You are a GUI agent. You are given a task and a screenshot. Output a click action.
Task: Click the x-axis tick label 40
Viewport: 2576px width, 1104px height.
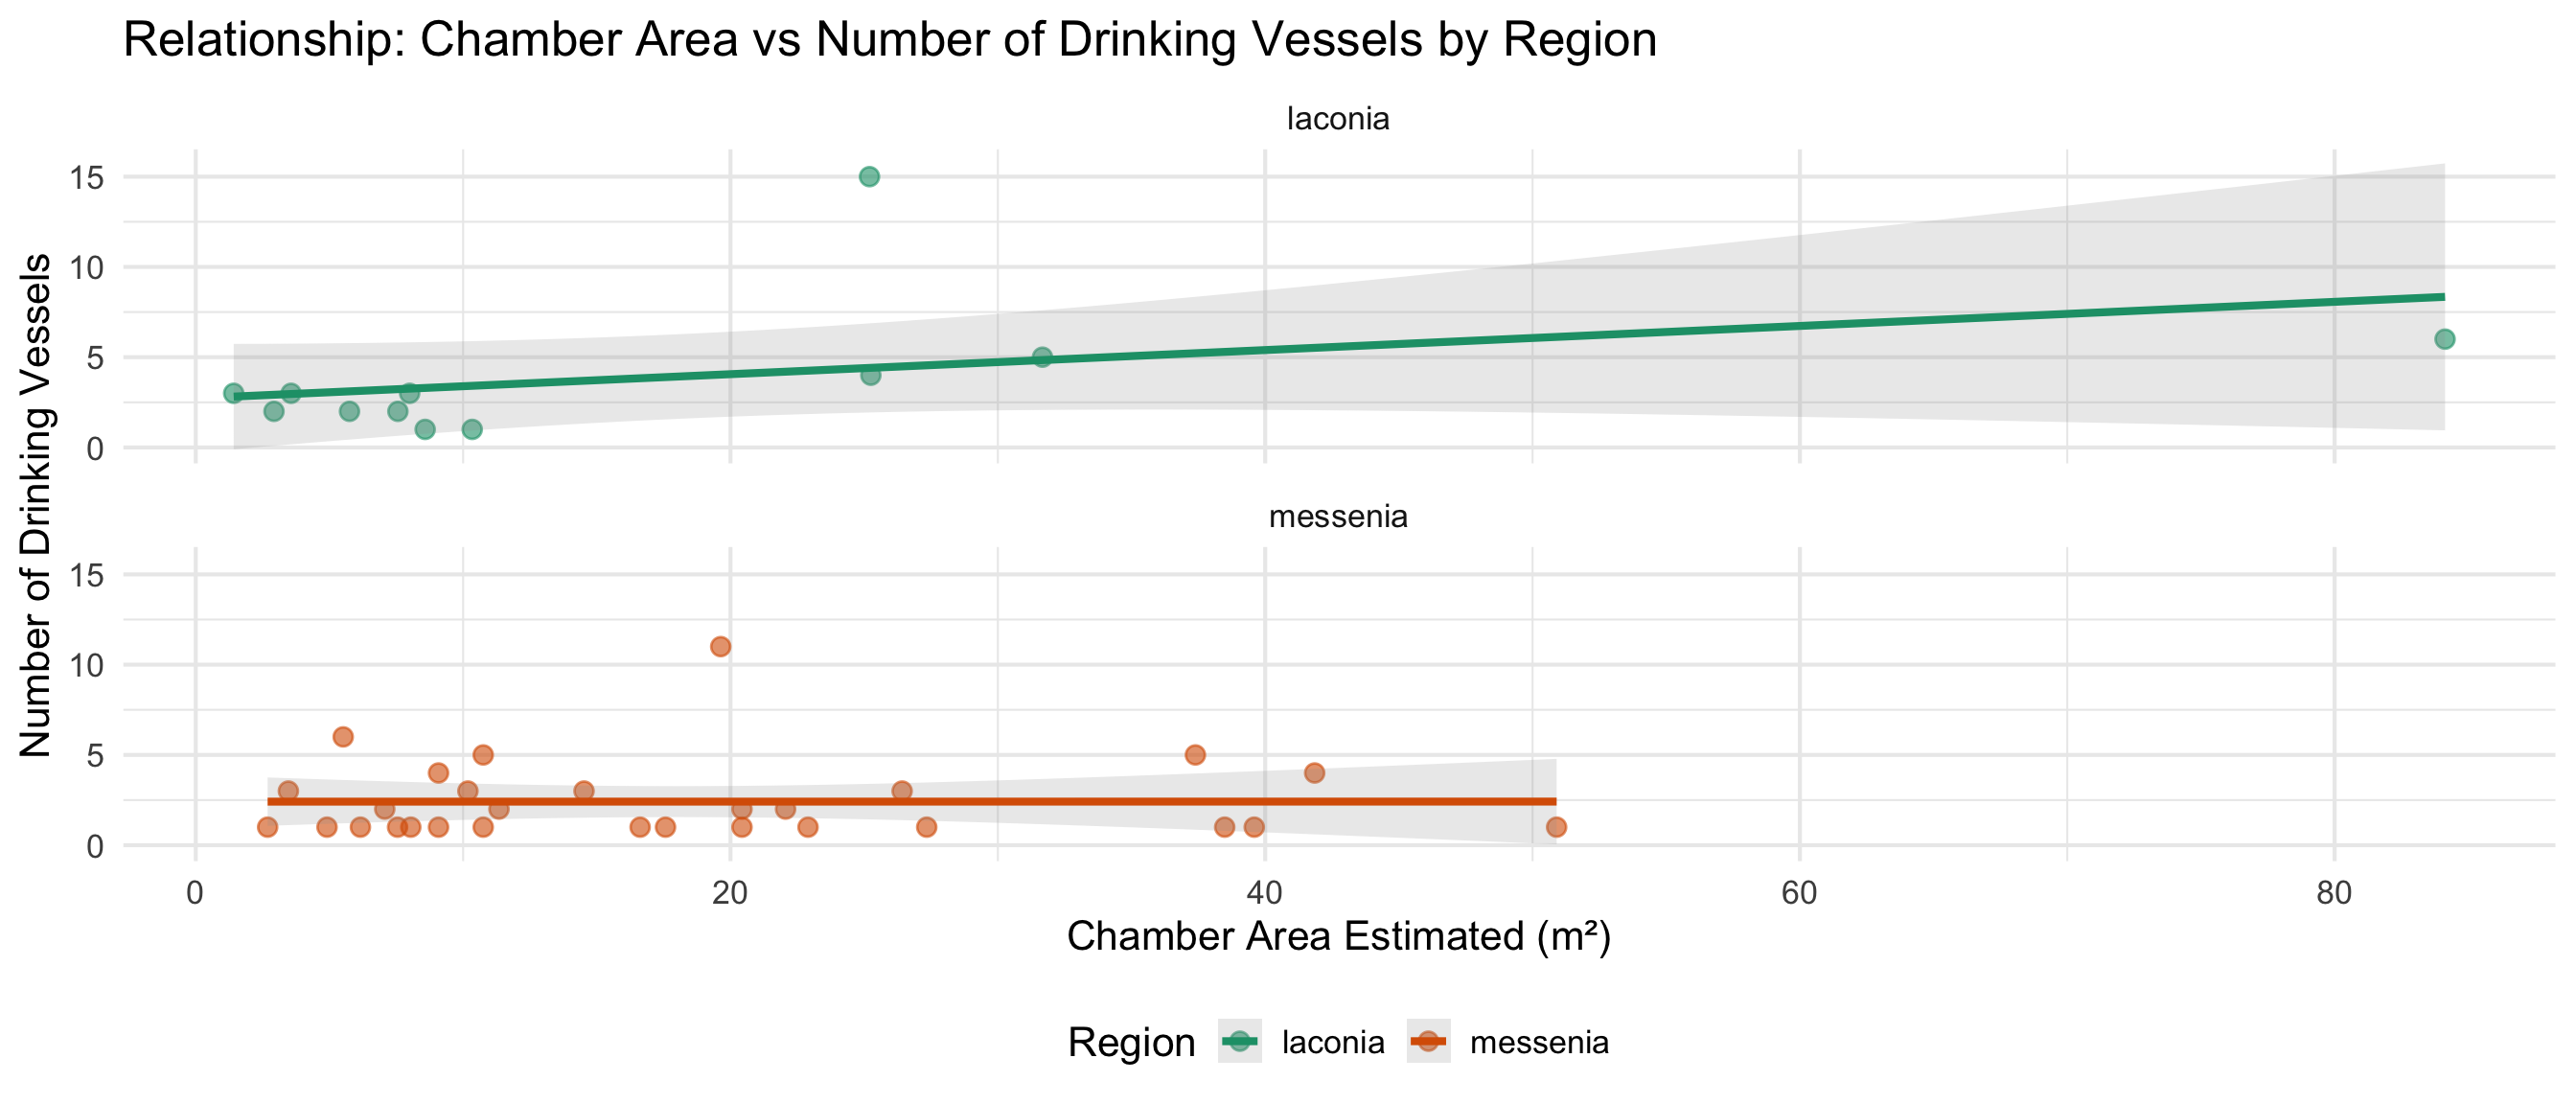point(1264,893)
